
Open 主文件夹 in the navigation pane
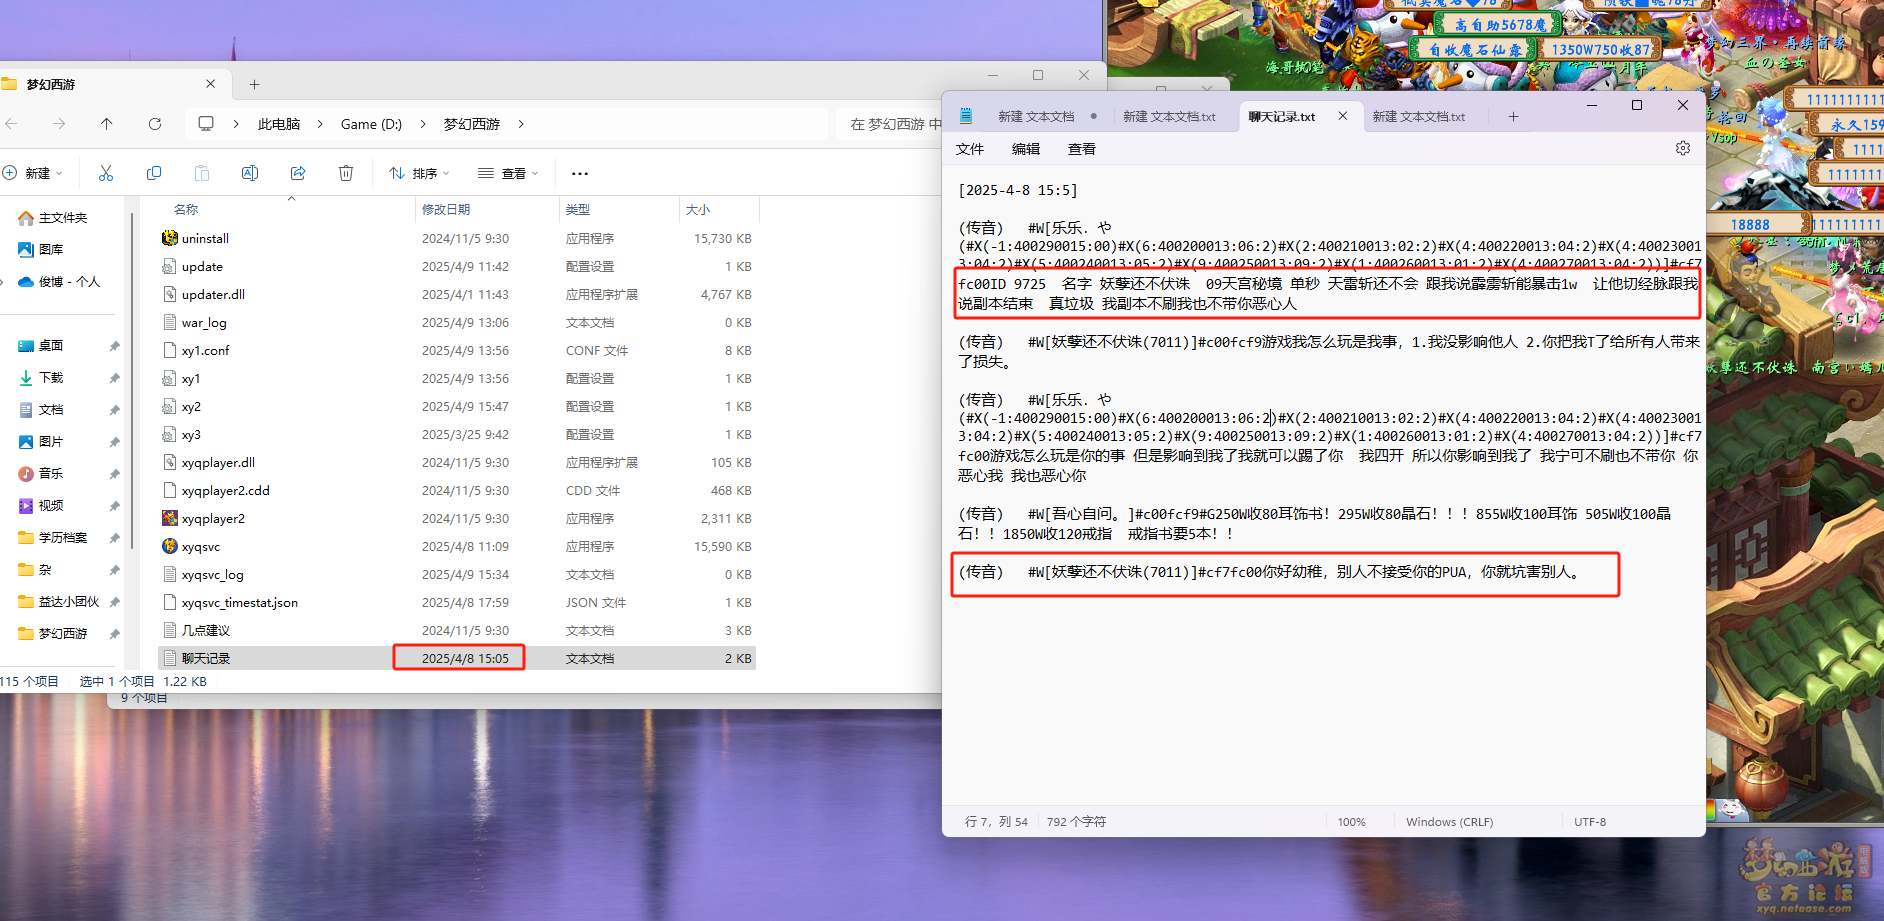pos(53,218)
